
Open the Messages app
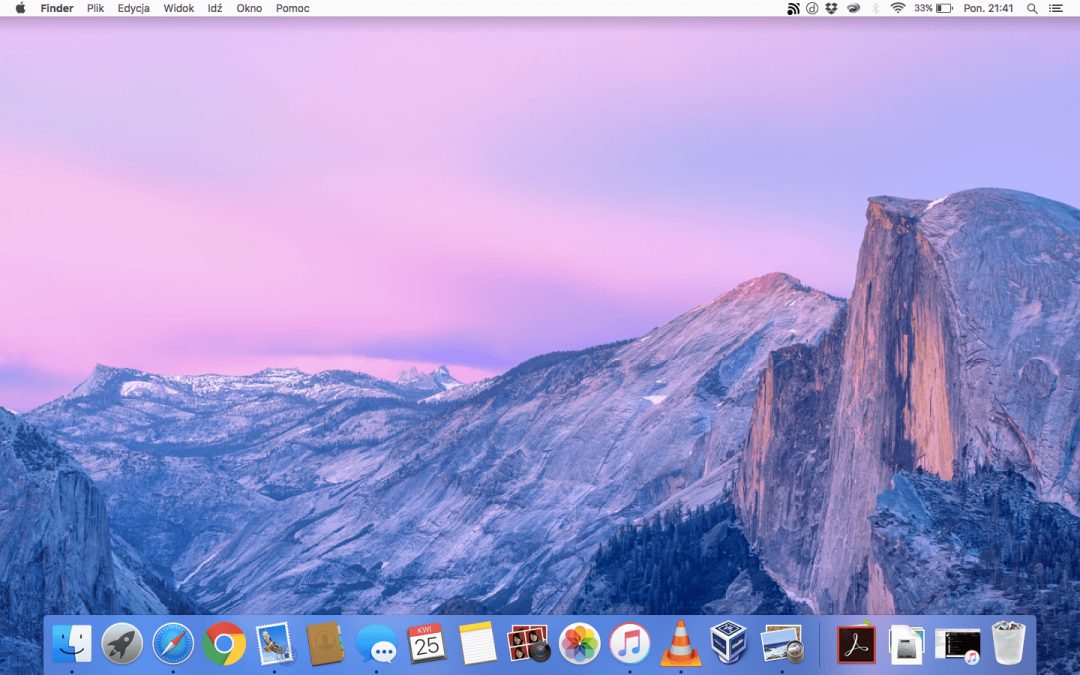pos(377,644)
